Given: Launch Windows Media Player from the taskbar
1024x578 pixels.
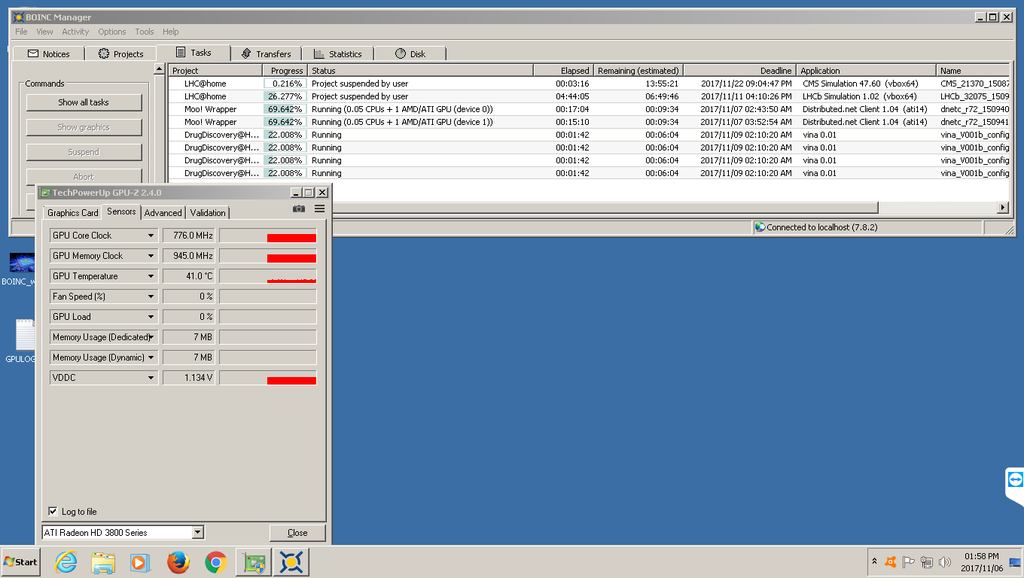Looking at the screenshot, I should pyautogui.click(x=140, y=562).
